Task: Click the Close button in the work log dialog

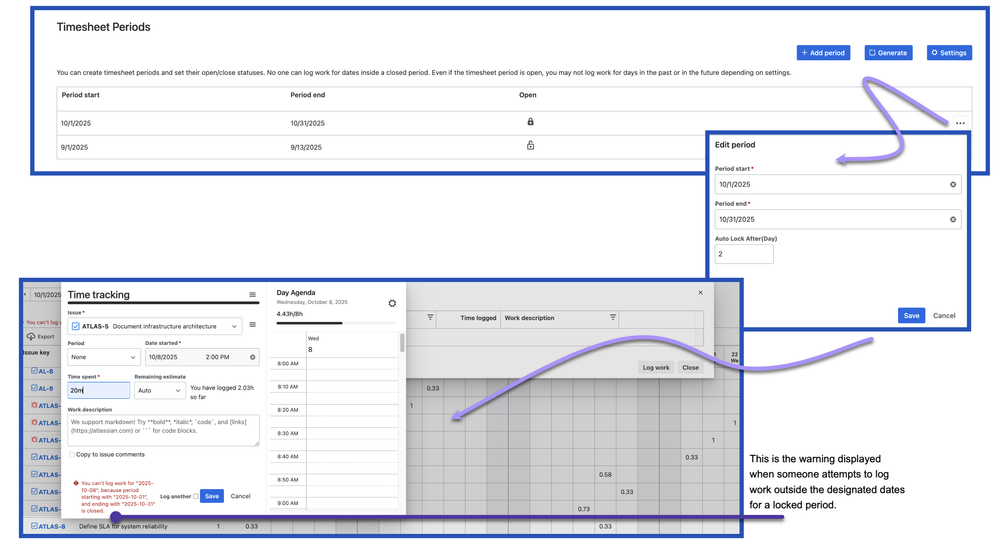Action: point(690,367)
